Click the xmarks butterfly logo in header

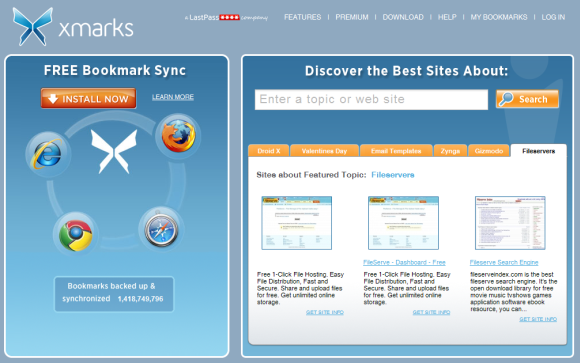tap(33, 27)
